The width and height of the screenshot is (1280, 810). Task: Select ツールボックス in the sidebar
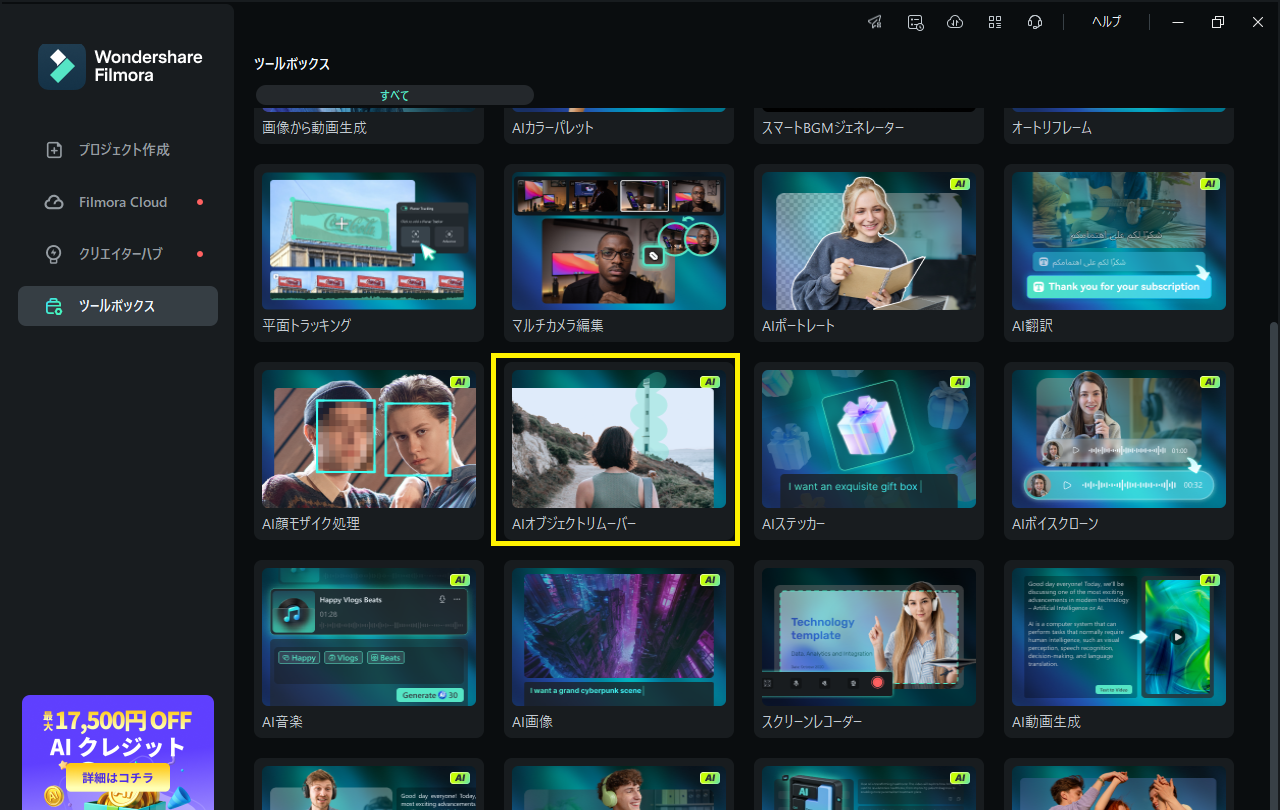(118, 306)
